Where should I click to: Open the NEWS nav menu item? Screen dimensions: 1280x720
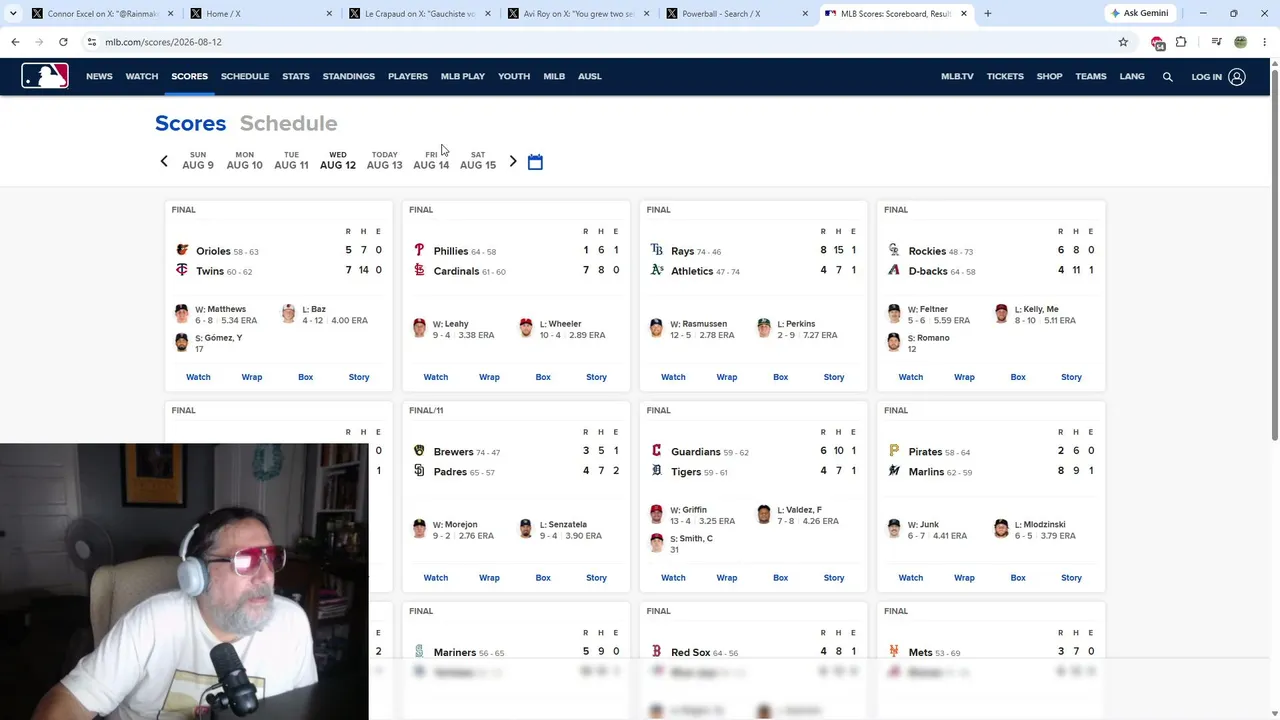(x=99, y=77)
